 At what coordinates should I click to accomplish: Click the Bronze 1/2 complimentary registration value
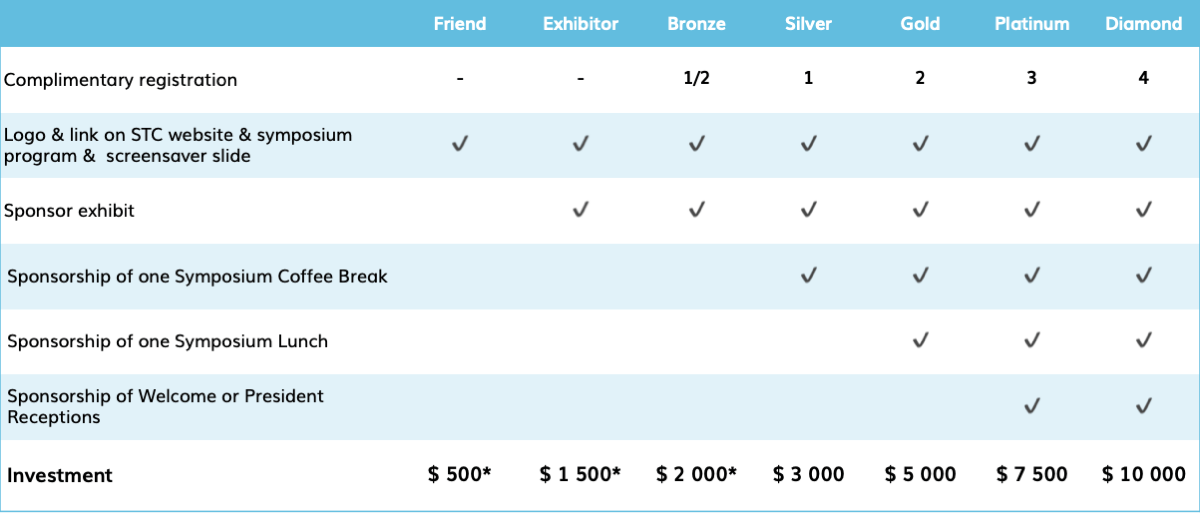pyautogui.click(x=697, y=78)
